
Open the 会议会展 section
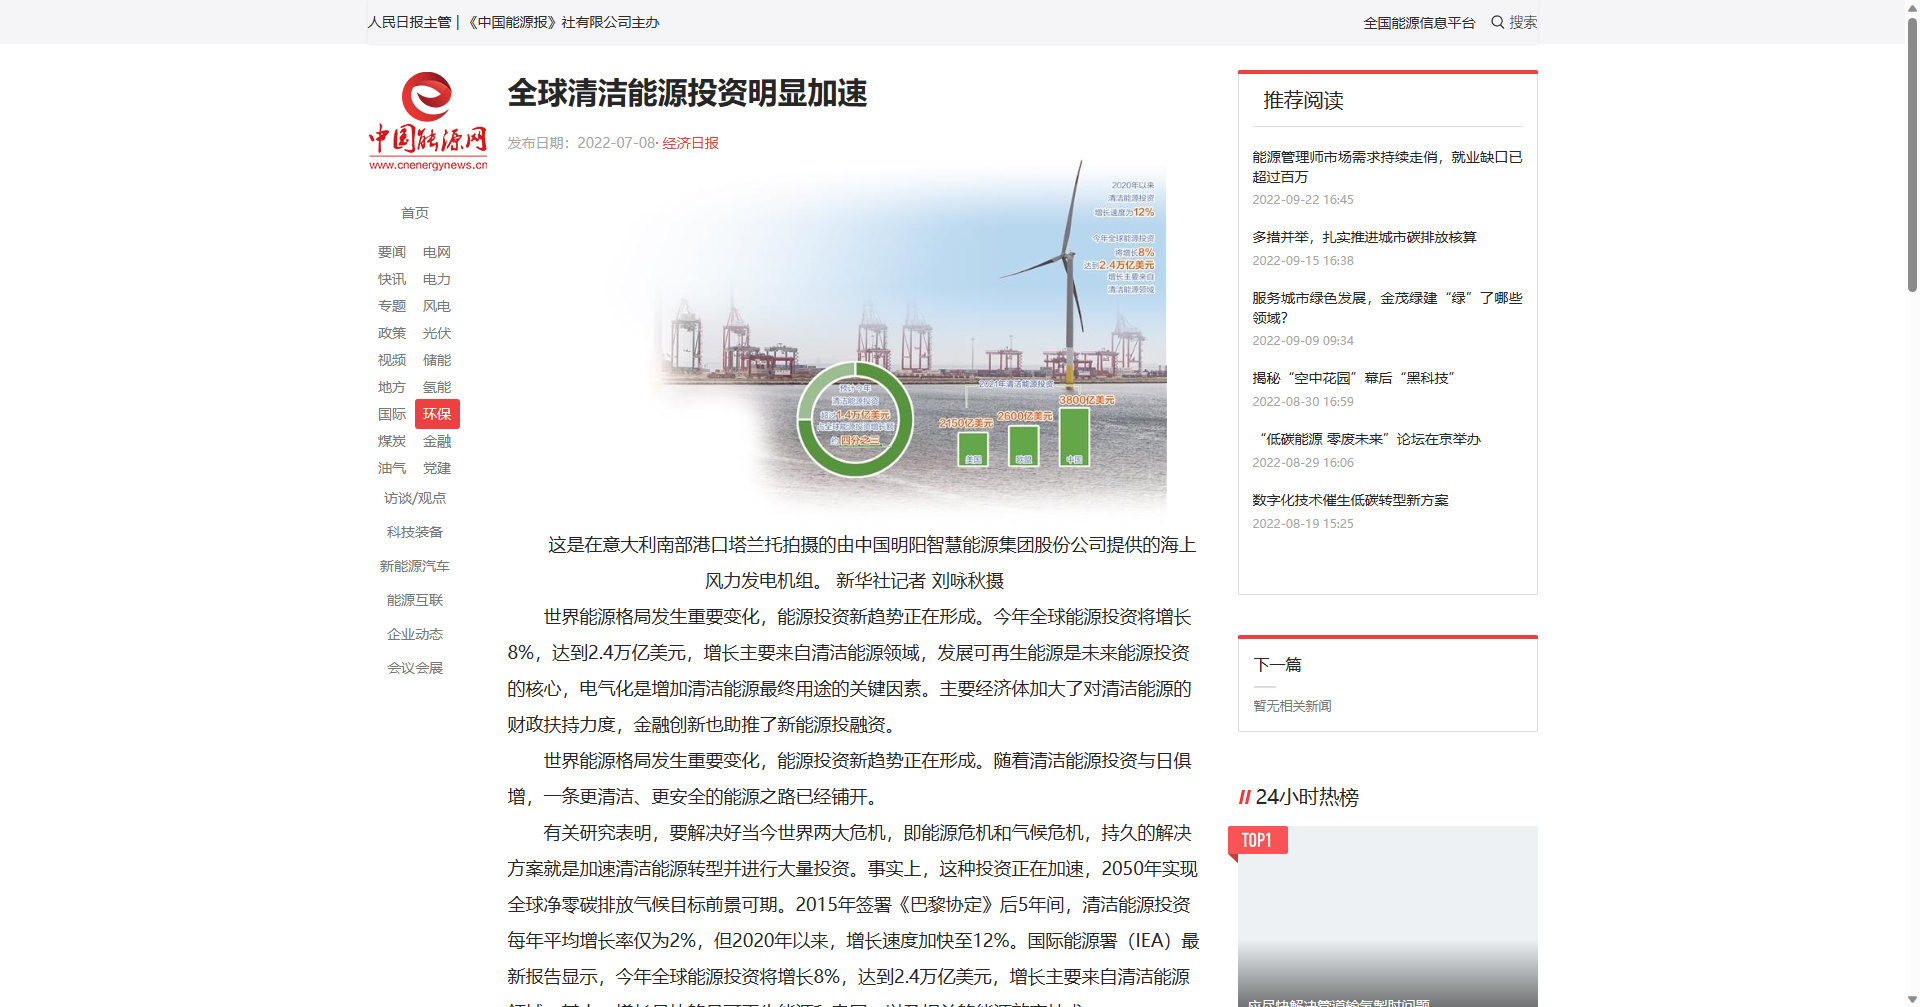point(415,668)
